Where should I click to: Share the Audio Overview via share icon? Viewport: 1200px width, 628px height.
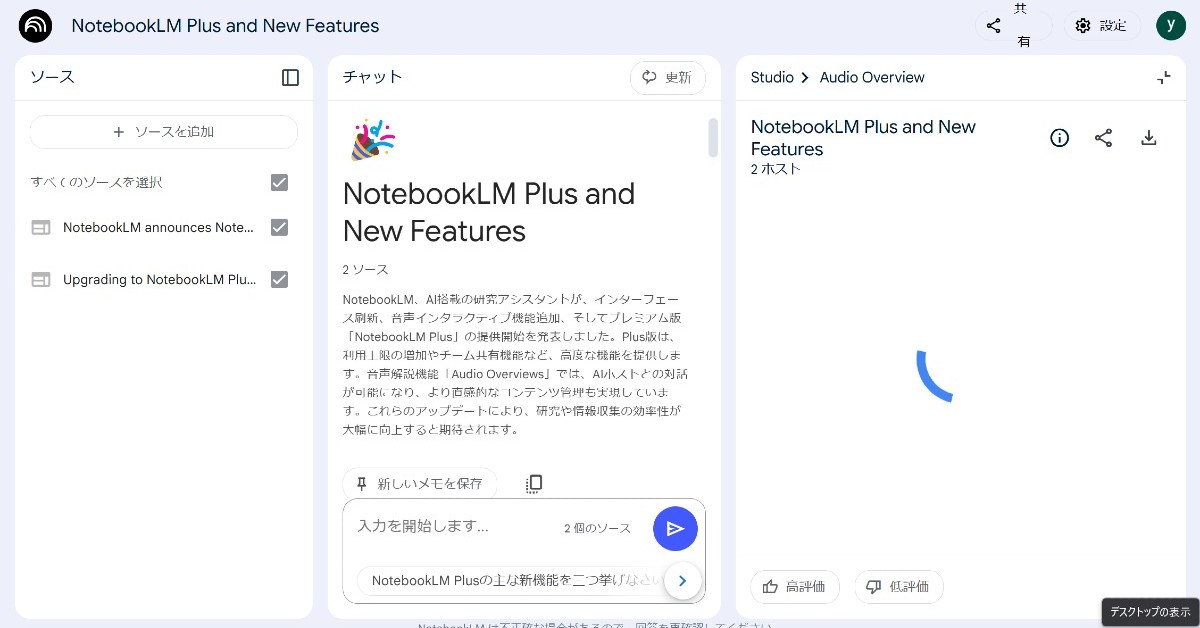pyautogui.click(x=1103, y=138)
